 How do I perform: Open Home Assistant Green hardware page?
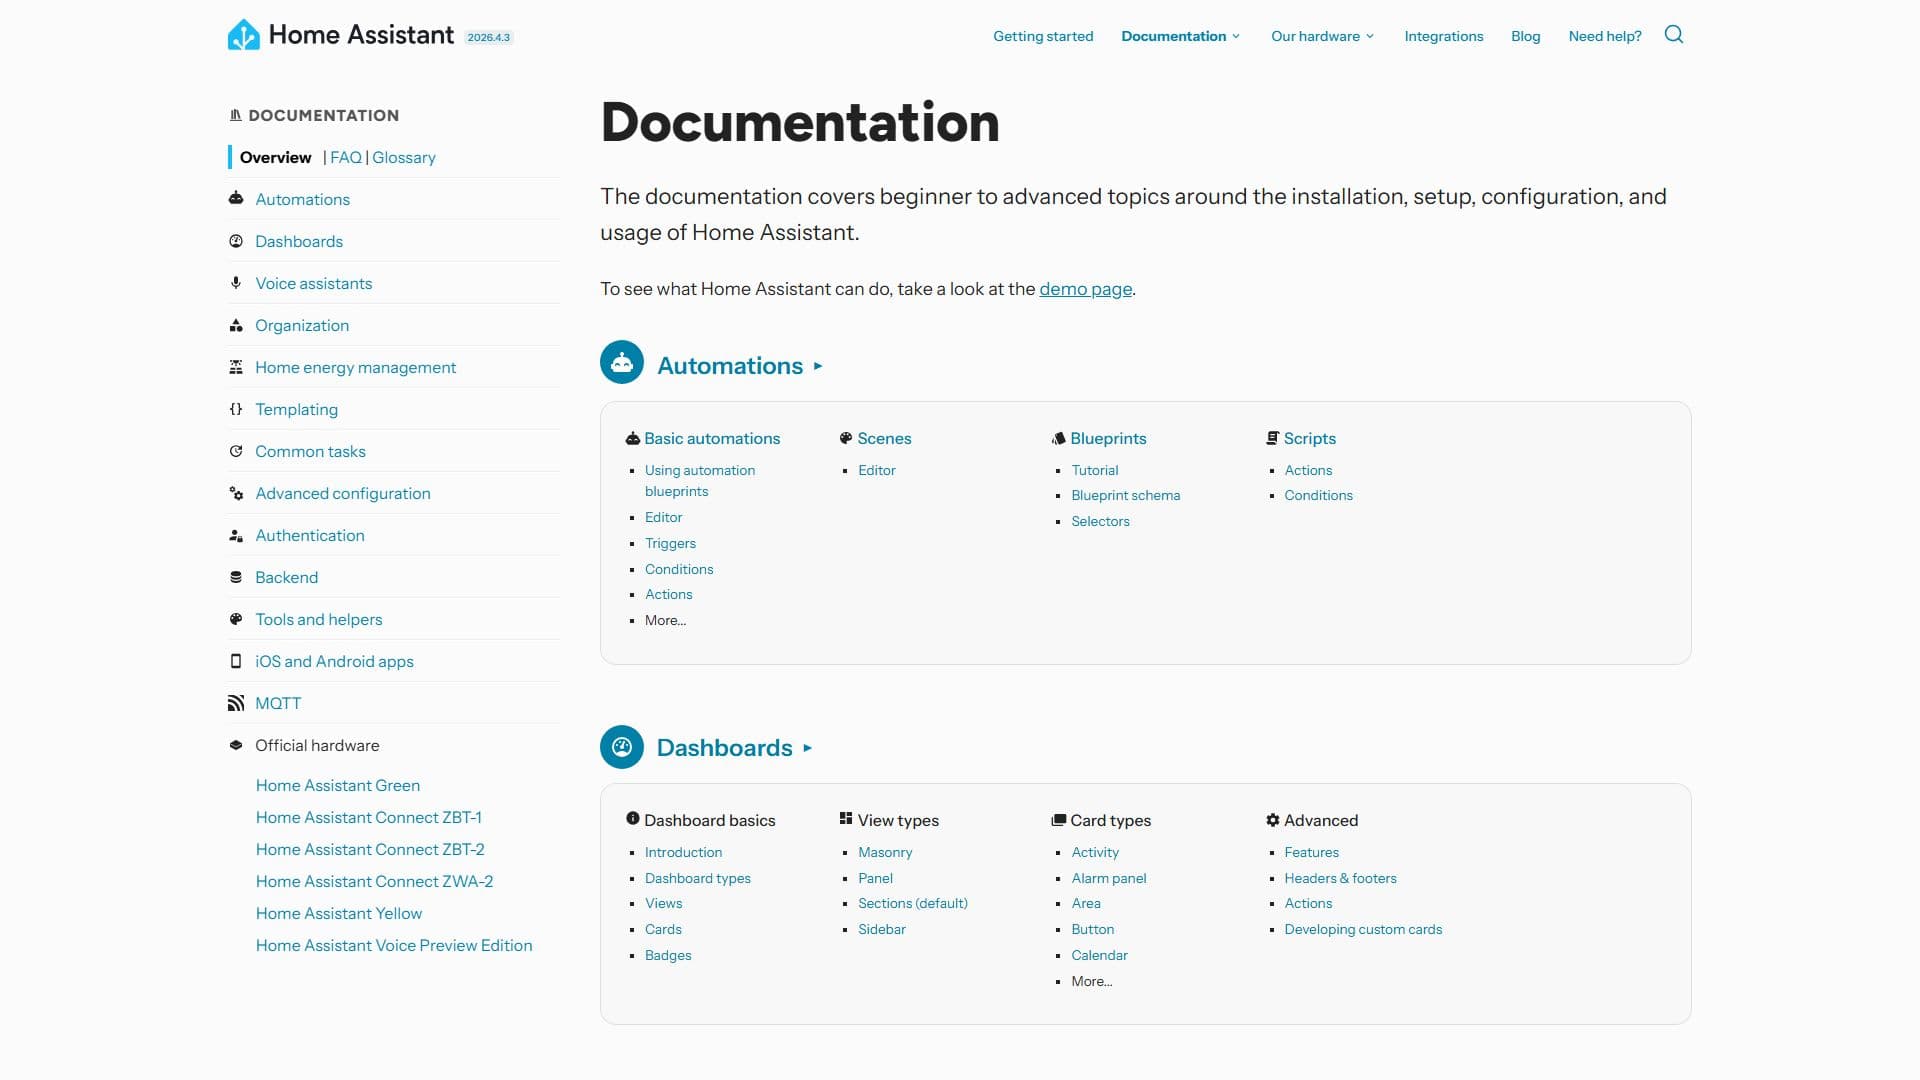point(338,785)
